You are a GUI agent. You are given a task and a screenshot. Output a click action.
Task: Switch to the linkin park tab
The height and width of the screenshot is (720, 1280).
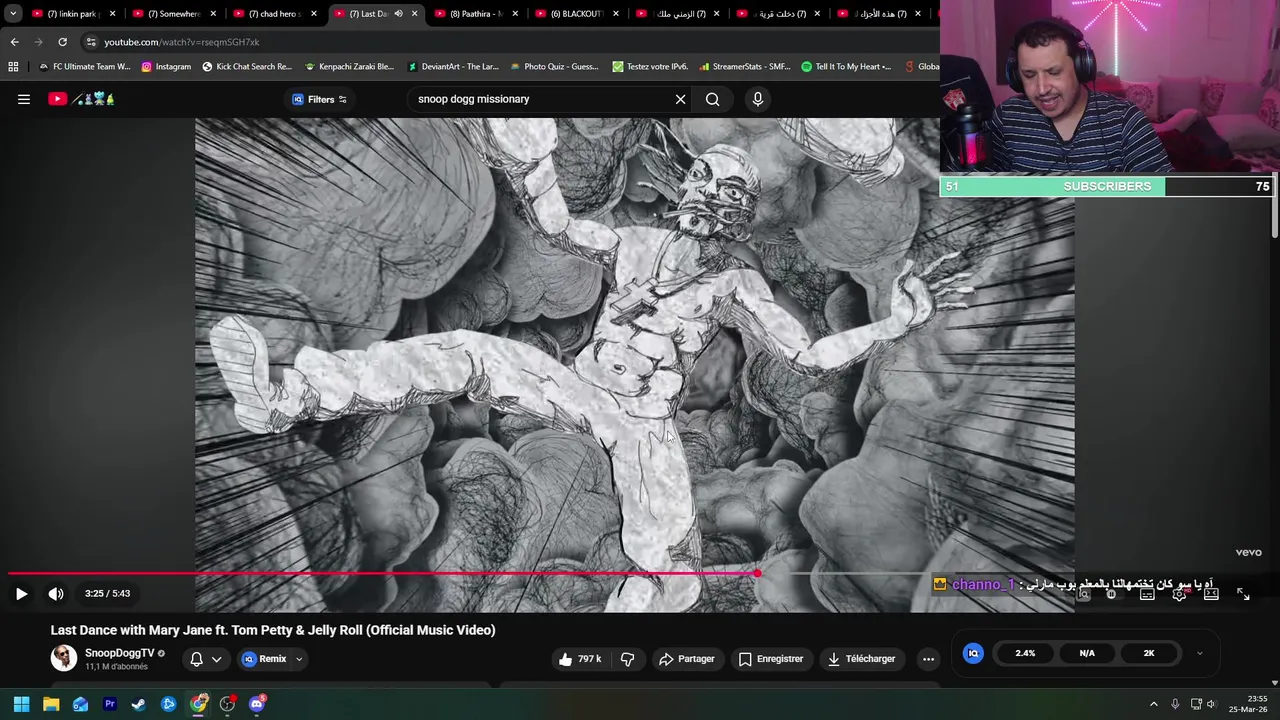[x=72, y=14]
